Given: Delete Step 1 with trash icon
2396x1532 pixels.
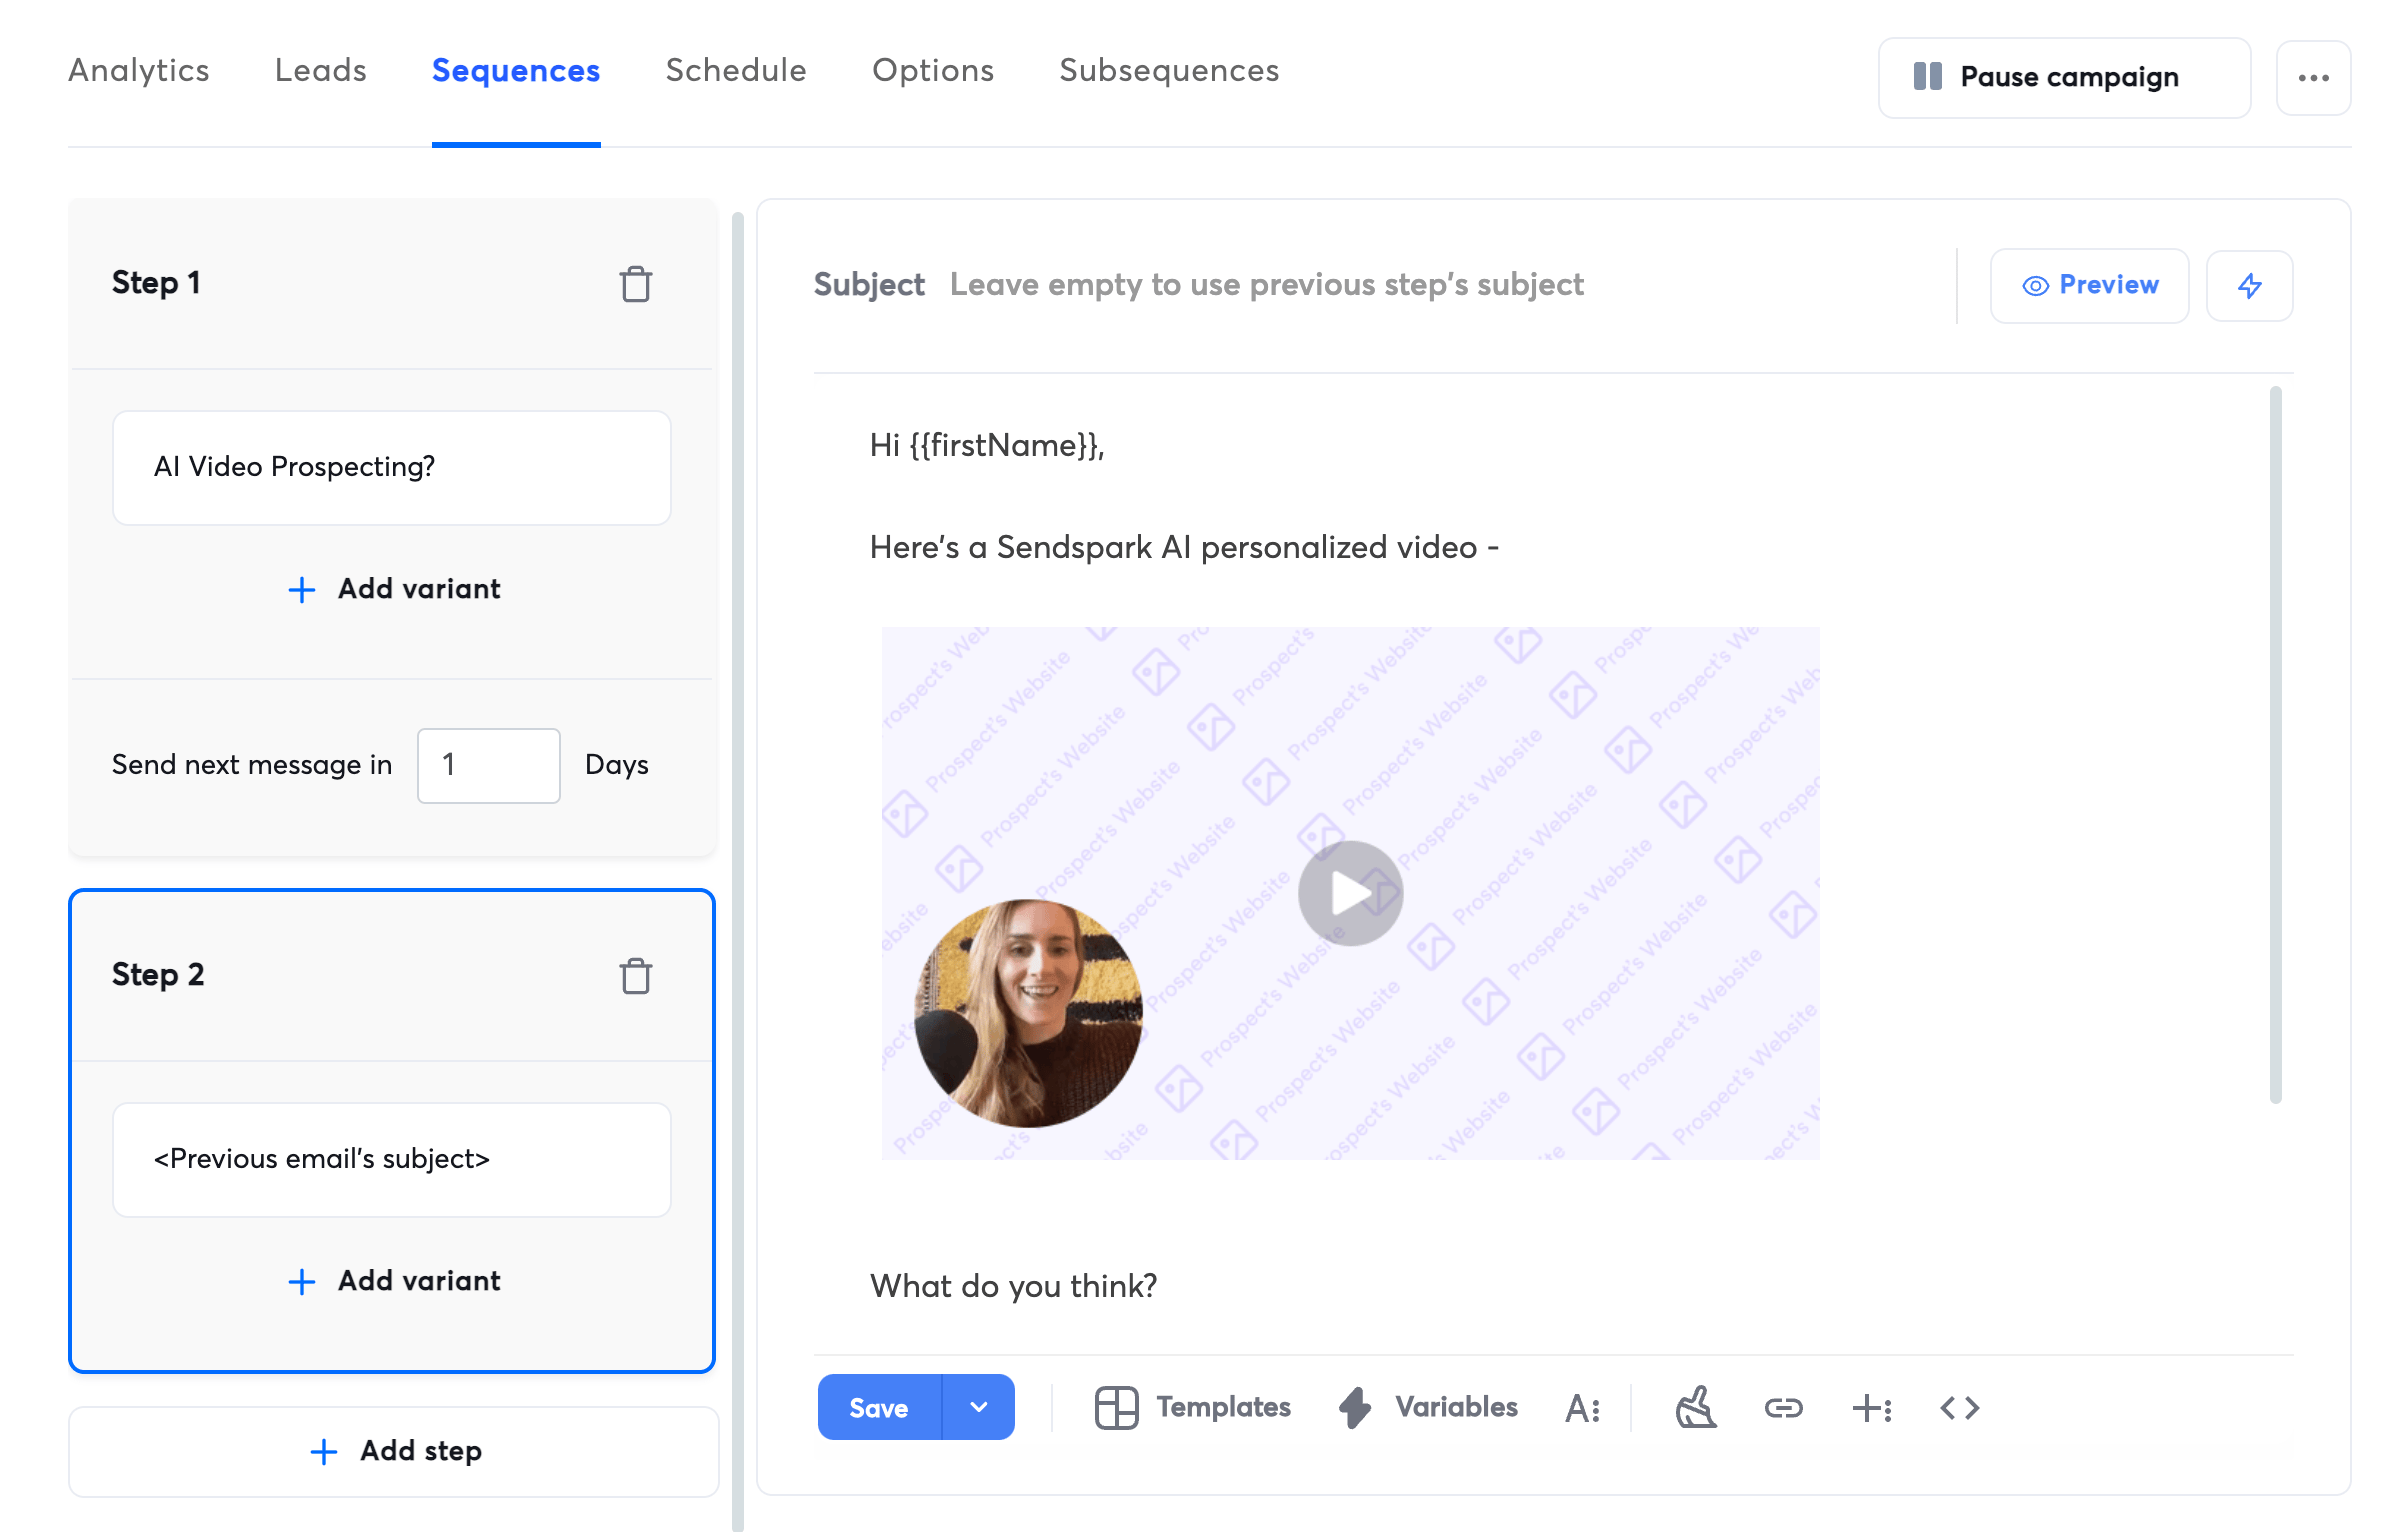Looking at the screenshot, I should pyautogui.click(x=635, y=284).
